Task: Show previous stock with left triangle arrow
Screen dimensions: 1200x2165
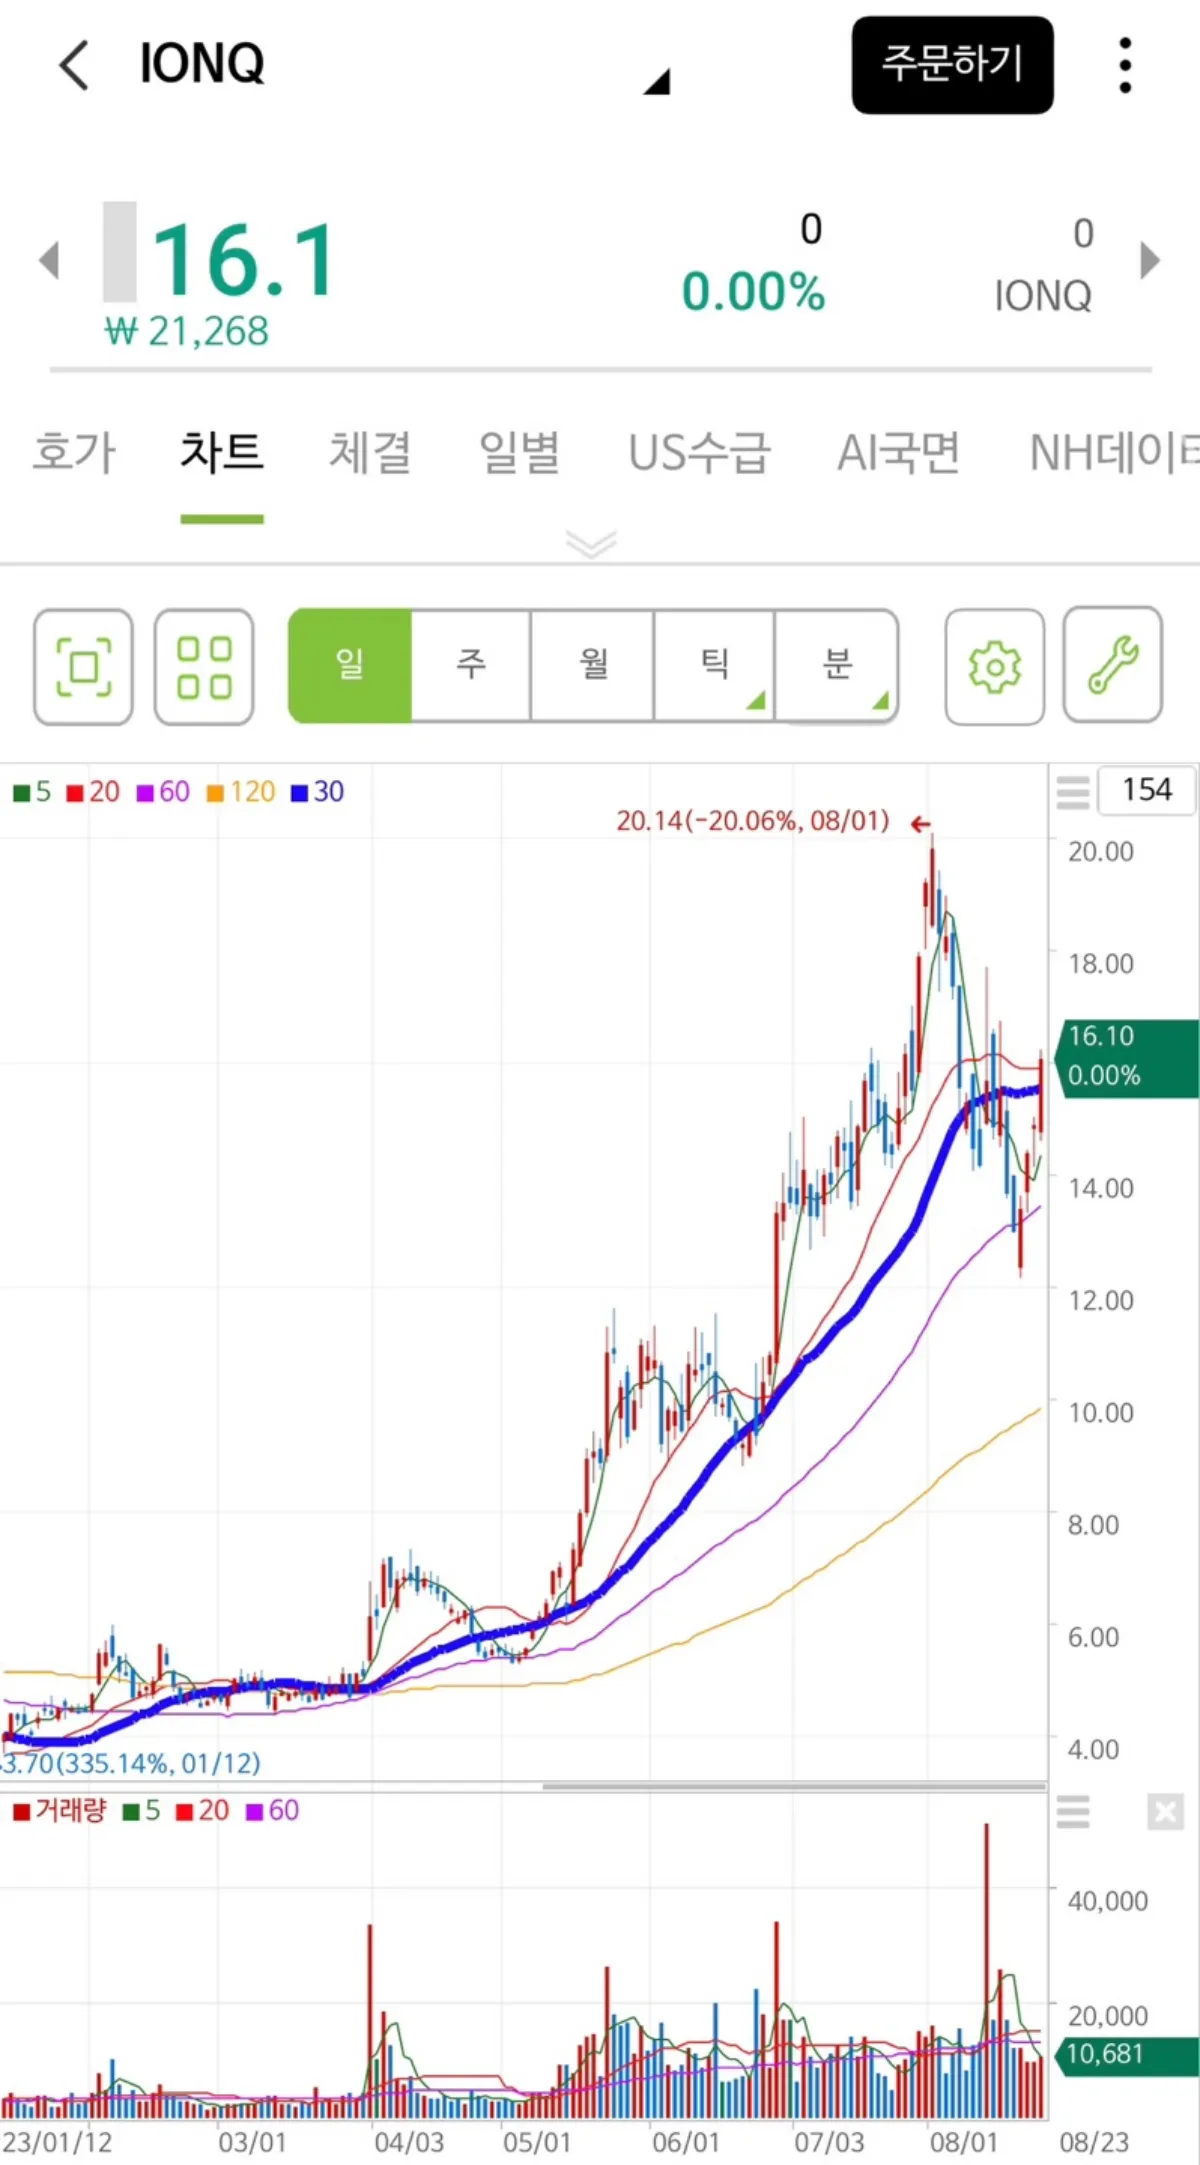Action: (49, 261)
